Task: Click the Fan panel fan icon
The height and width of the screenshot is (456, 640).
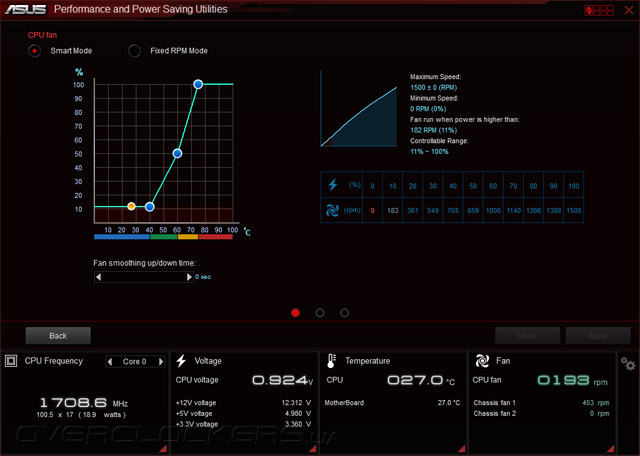Action: tap(482, 361)
